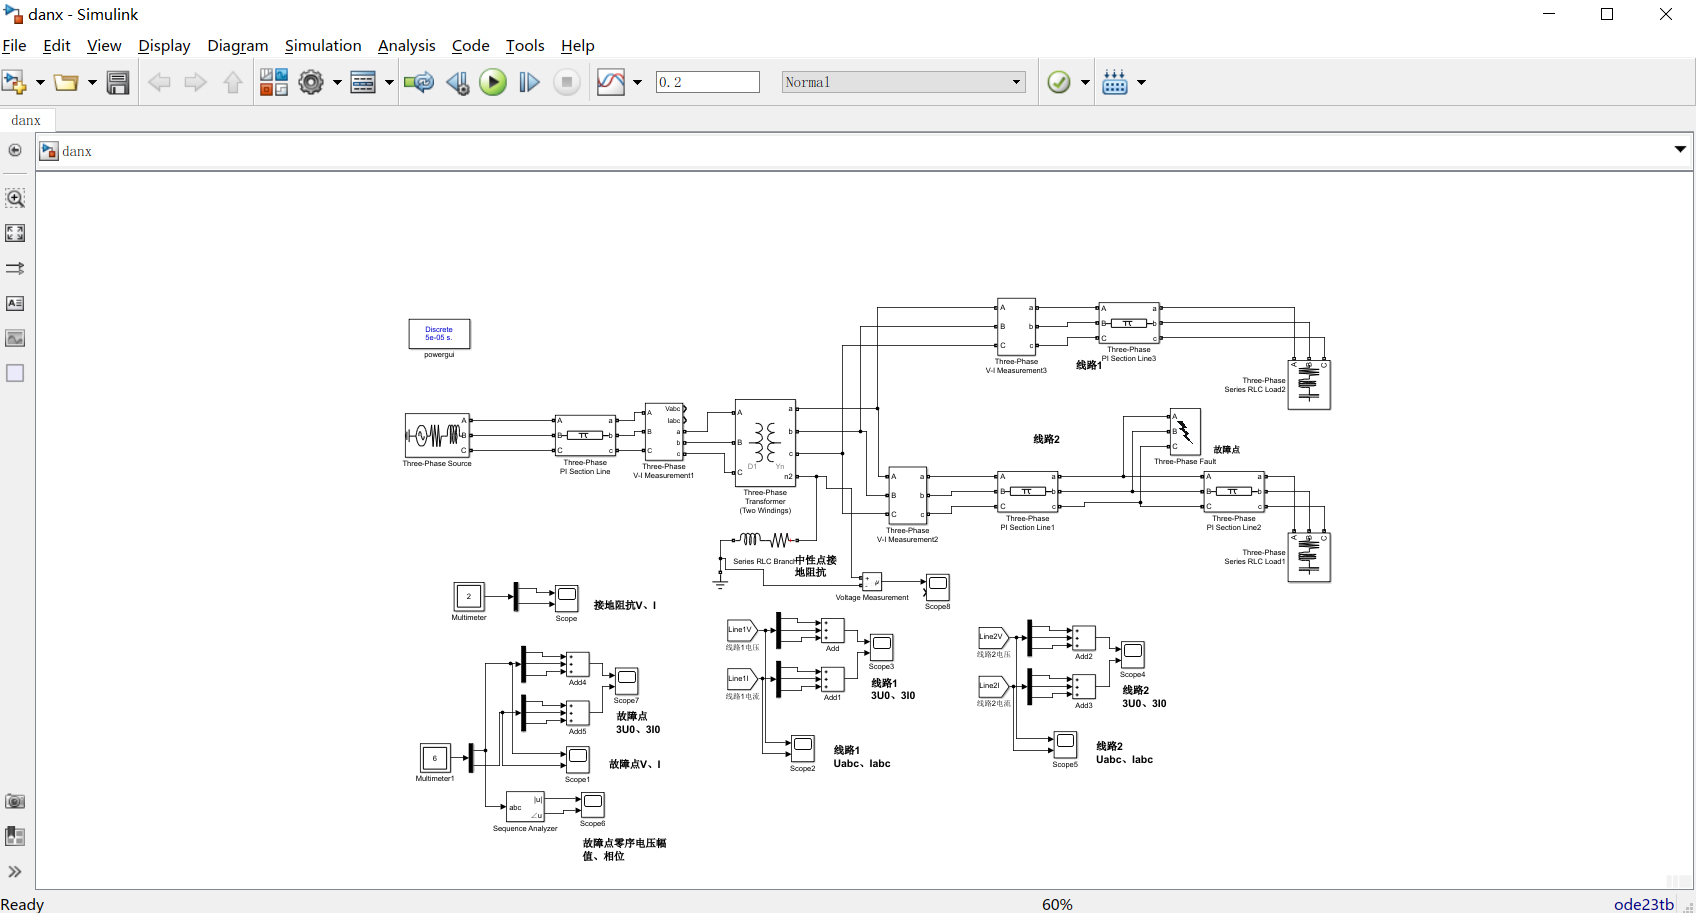Click the Stop simulation button
Viewport: 1696px width, 913px height.
click(567, 82)
